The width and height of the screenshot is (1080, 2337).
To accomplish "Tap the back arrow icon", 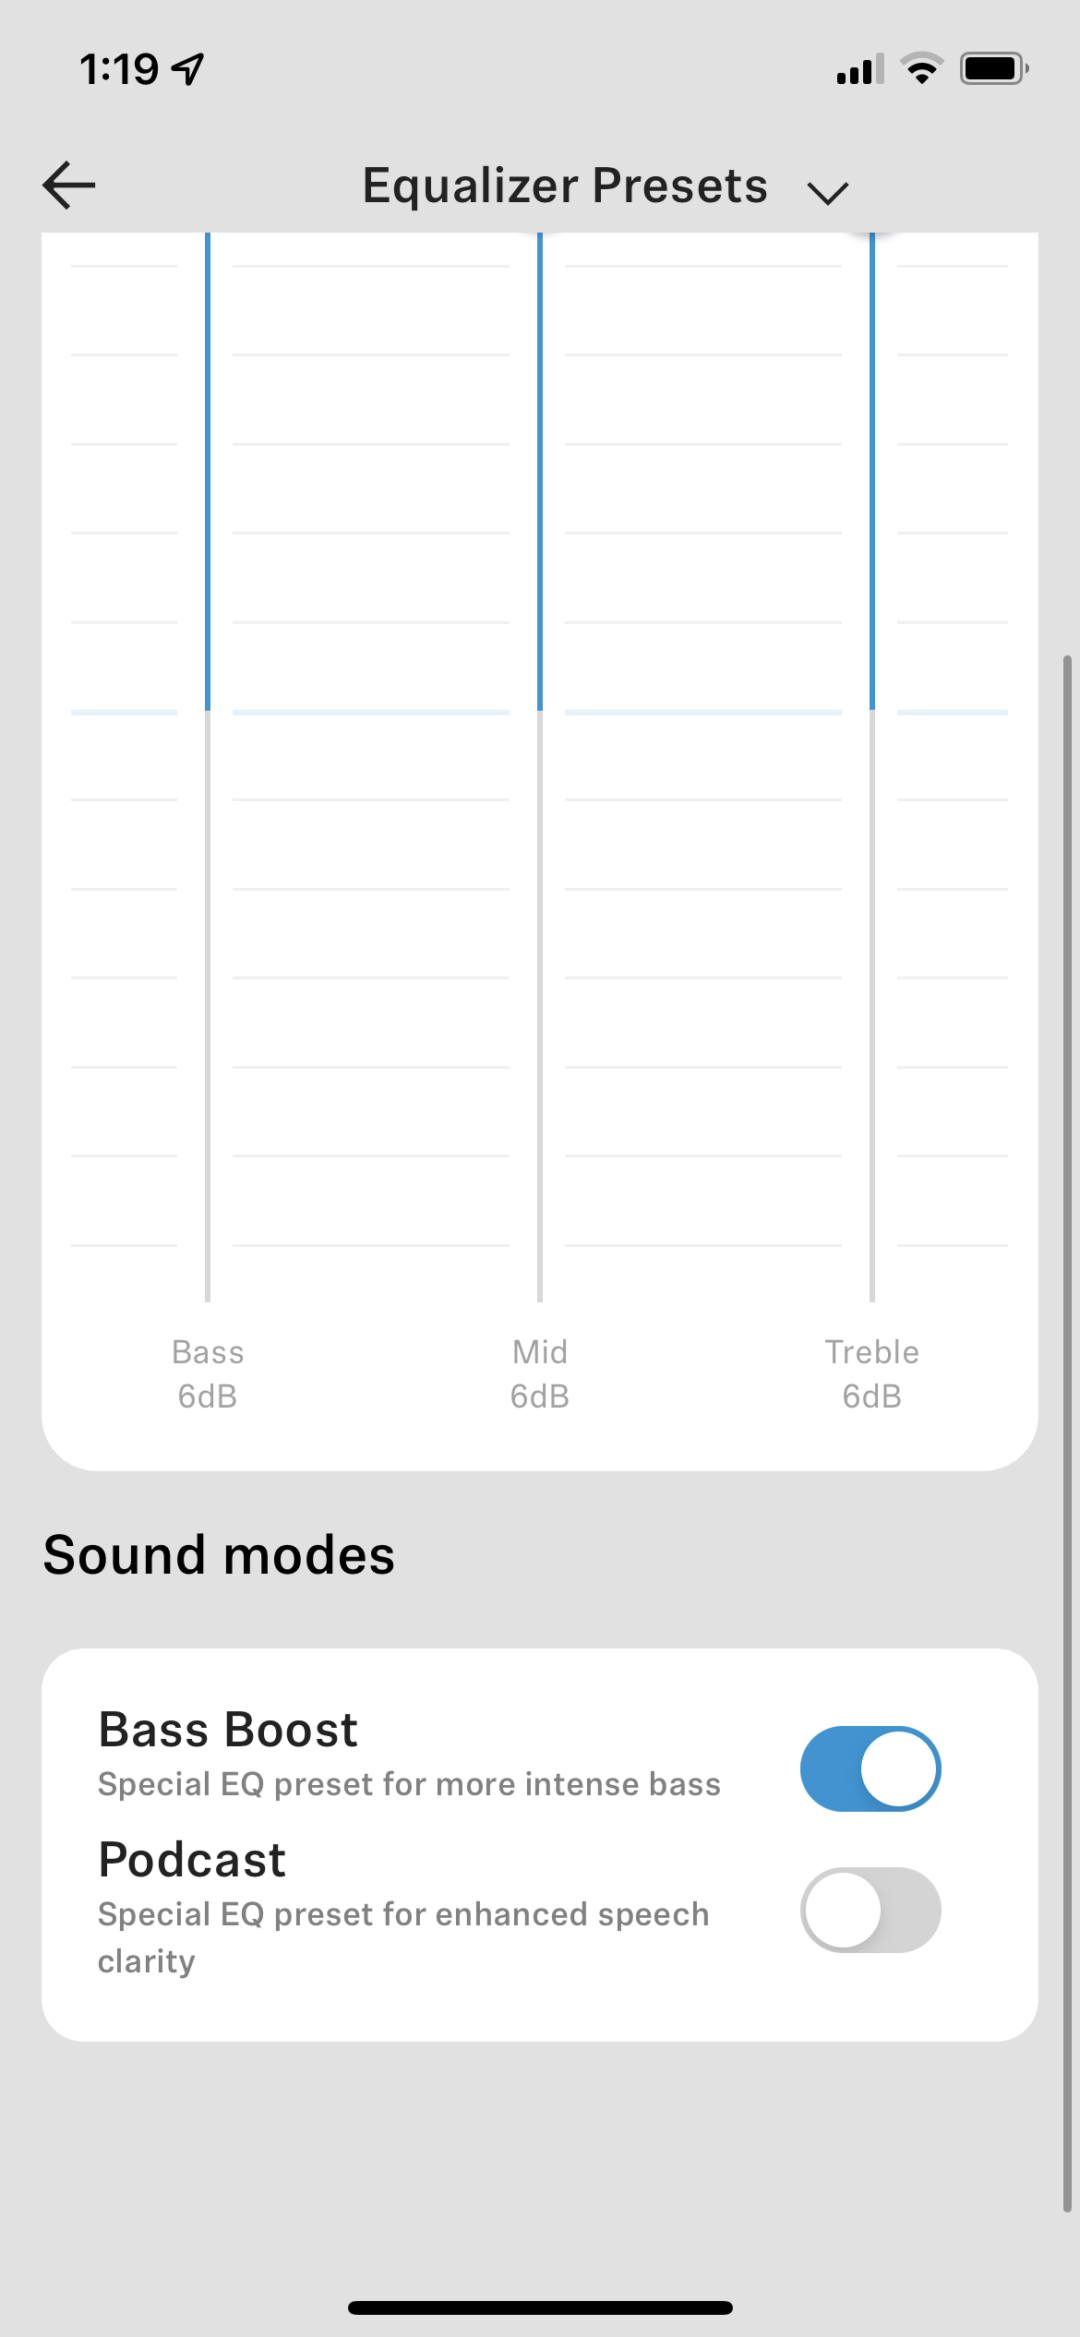I will pos(69,185).
